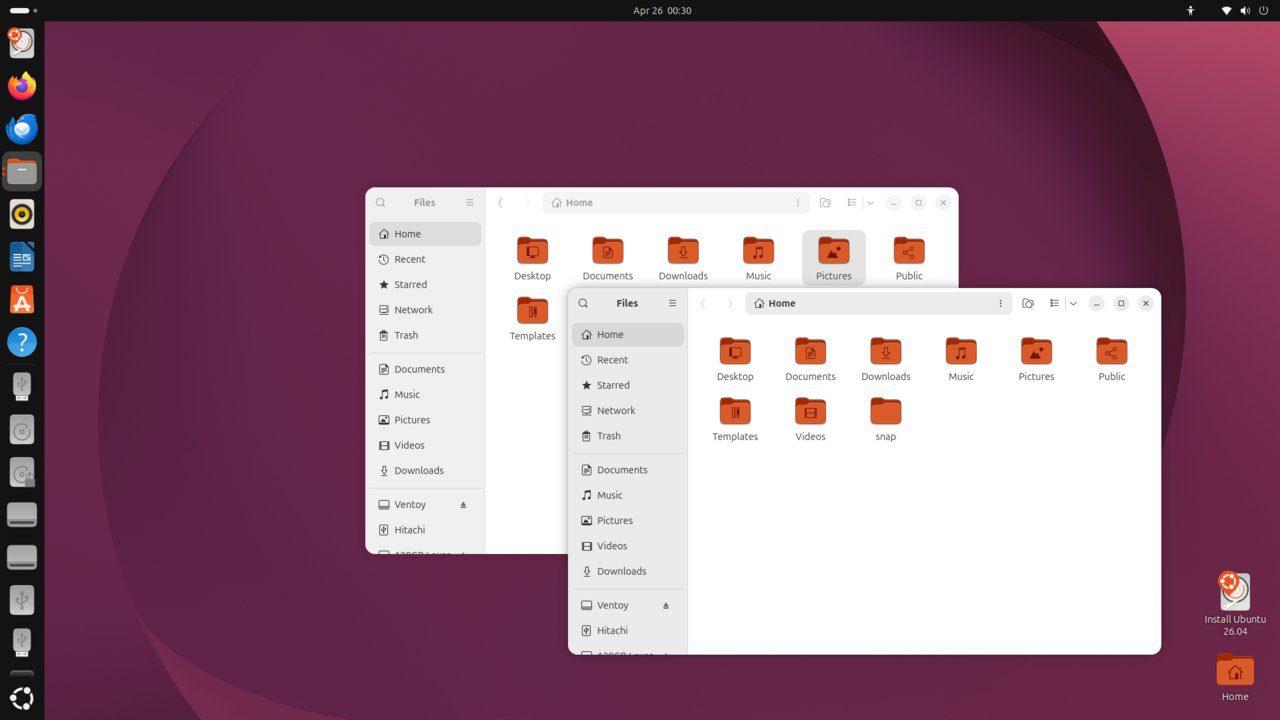This screenshot has height=720, width=1280.
Task: Select Desktop folder in back window
Action: pos(532,258)
